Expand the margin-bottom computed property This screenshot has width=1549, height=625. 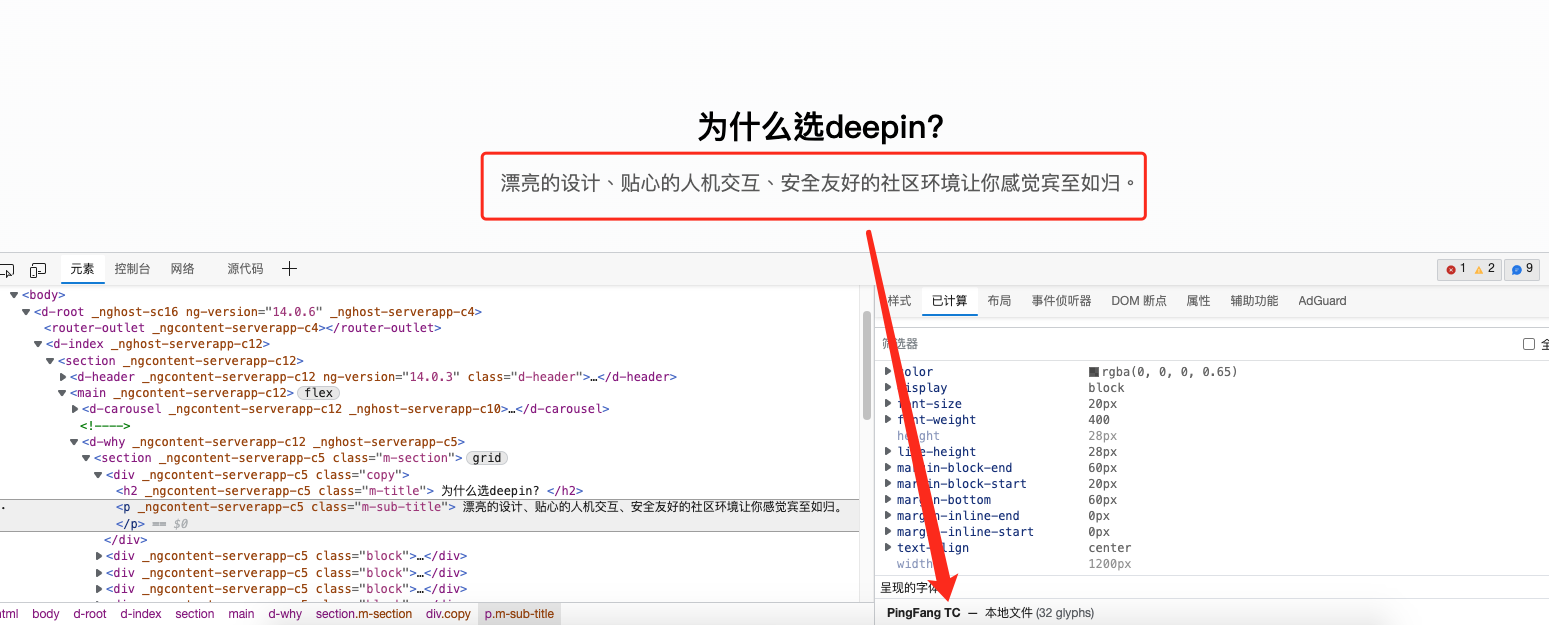click(x=888, y=500)
